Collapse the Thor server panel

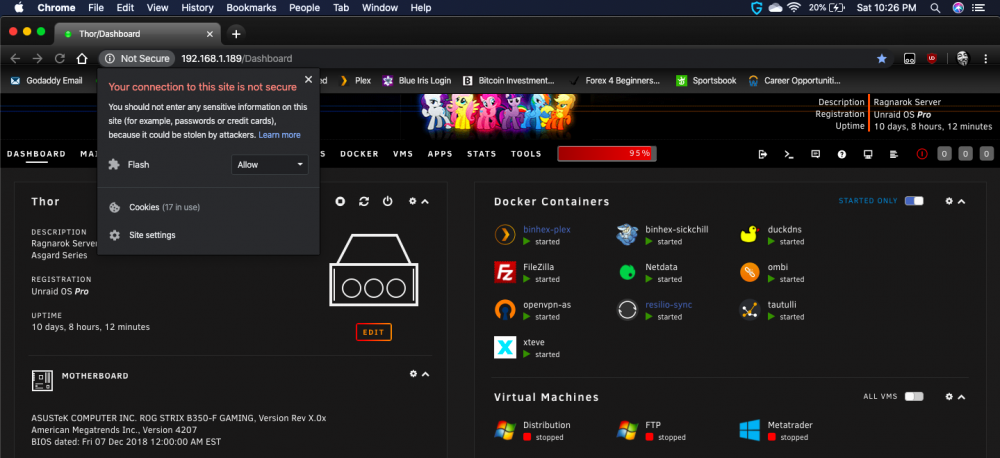click(425, 202)
